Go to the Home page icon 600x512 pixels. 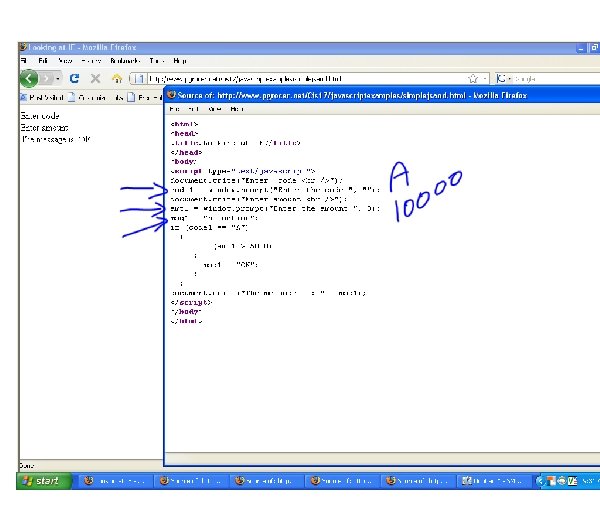click(x=117, y=78)
